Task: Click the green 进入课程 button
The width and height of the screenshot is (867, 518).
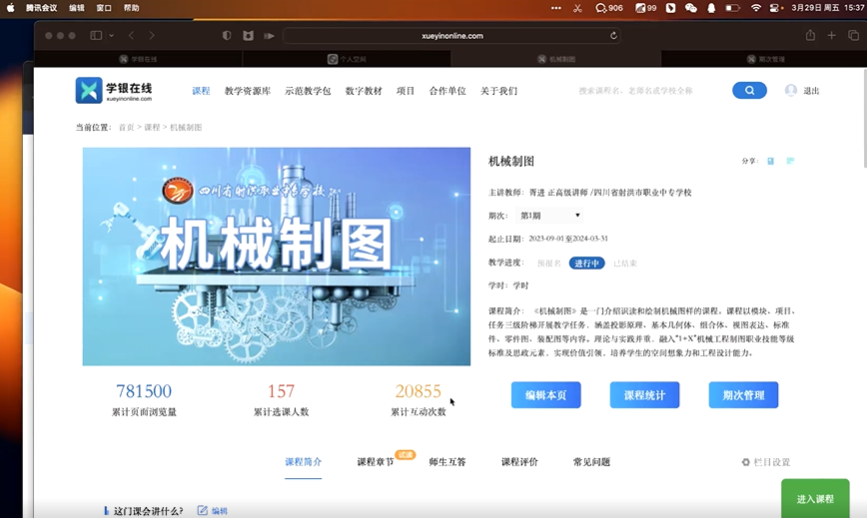Action: tap(815, 499)
